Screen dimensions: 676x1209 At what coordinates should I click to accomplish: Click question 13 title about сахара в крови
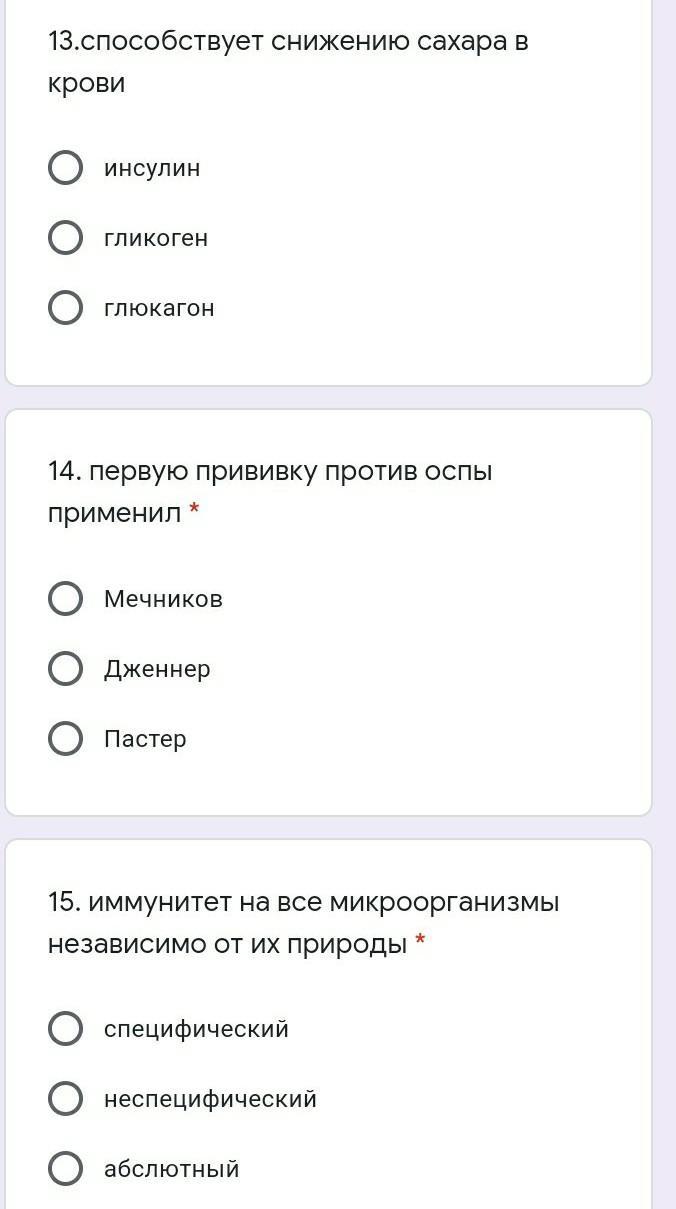[288, 62]
